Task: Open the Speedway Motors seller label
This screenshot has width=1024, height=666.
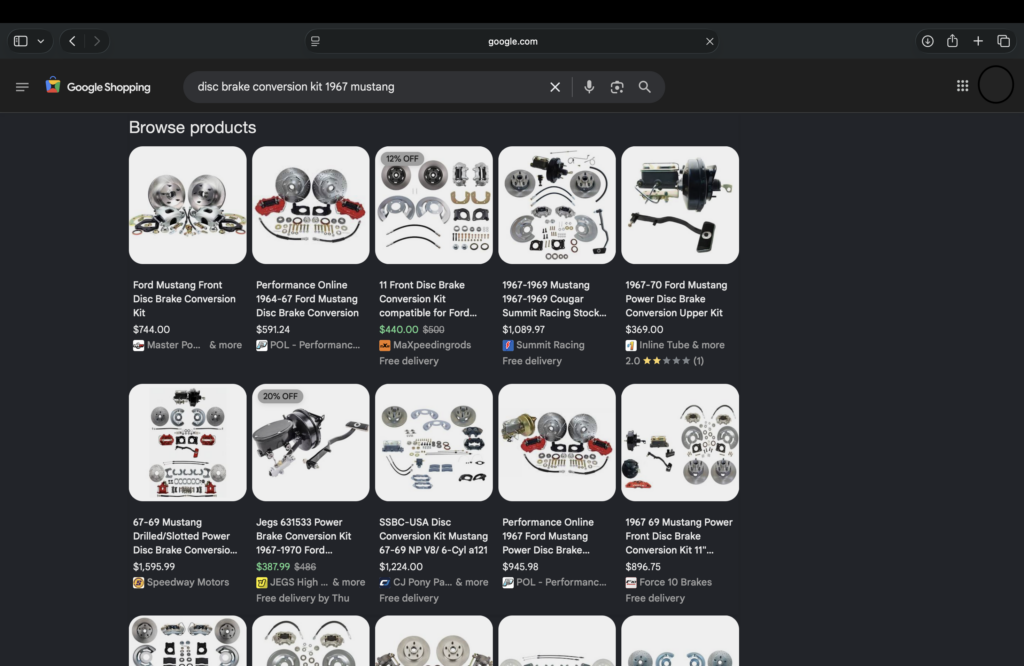Action: 181,582
